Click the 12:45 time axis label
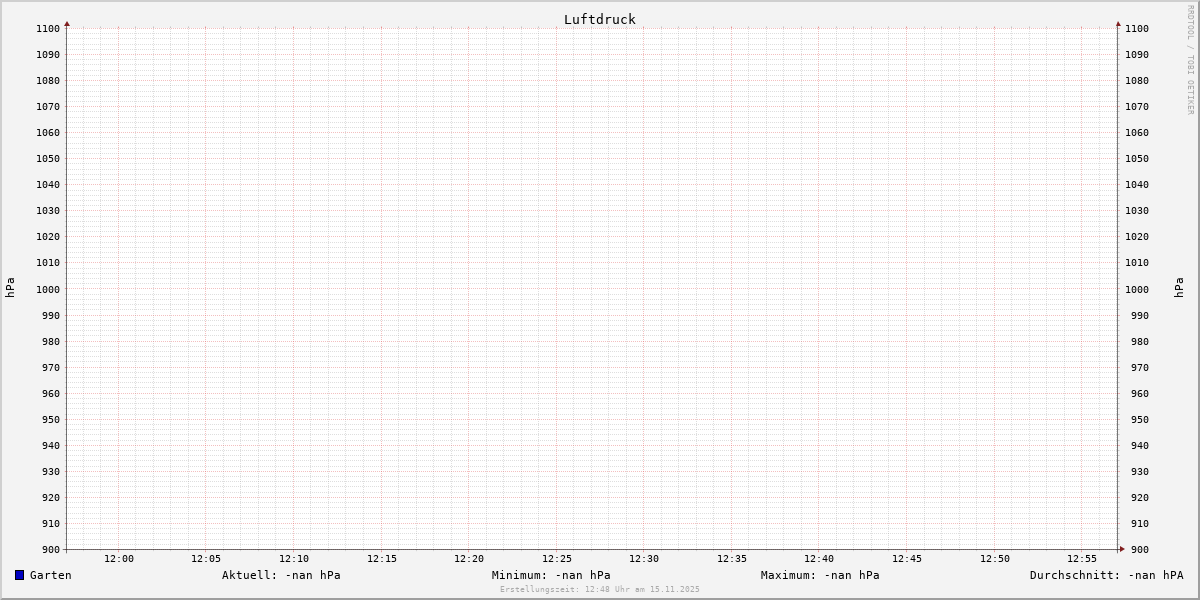Screen dimensions: 1200x600 (x=907, y=559)
